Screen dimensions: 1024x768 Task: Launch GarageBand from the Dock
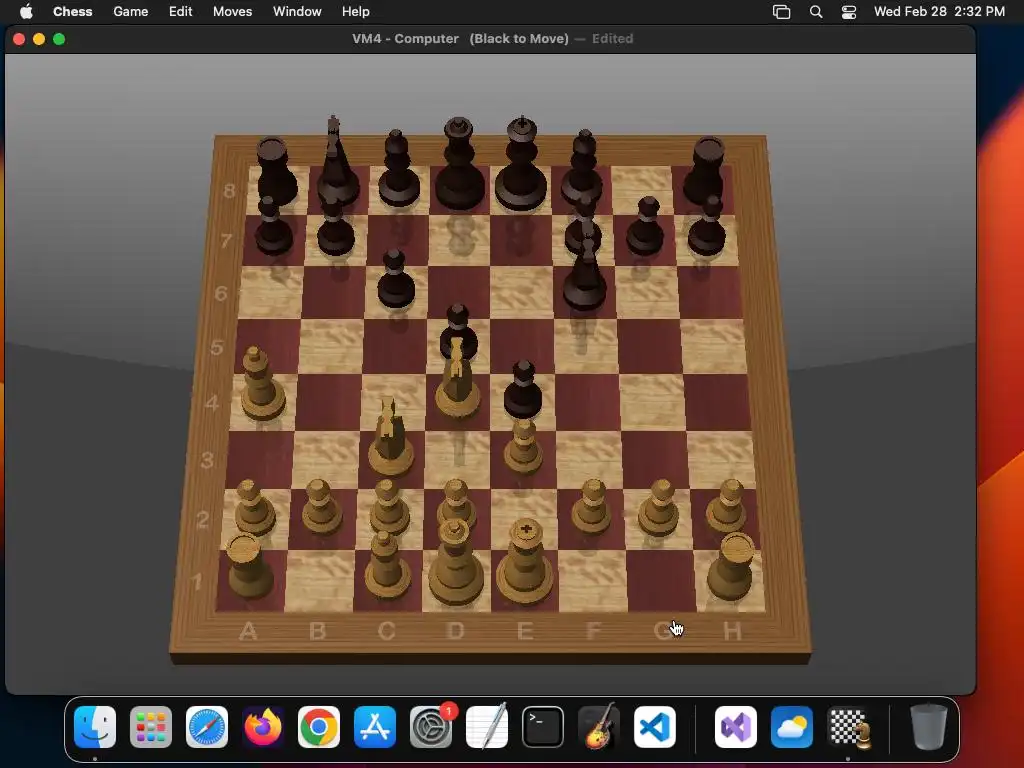(599, 726)
